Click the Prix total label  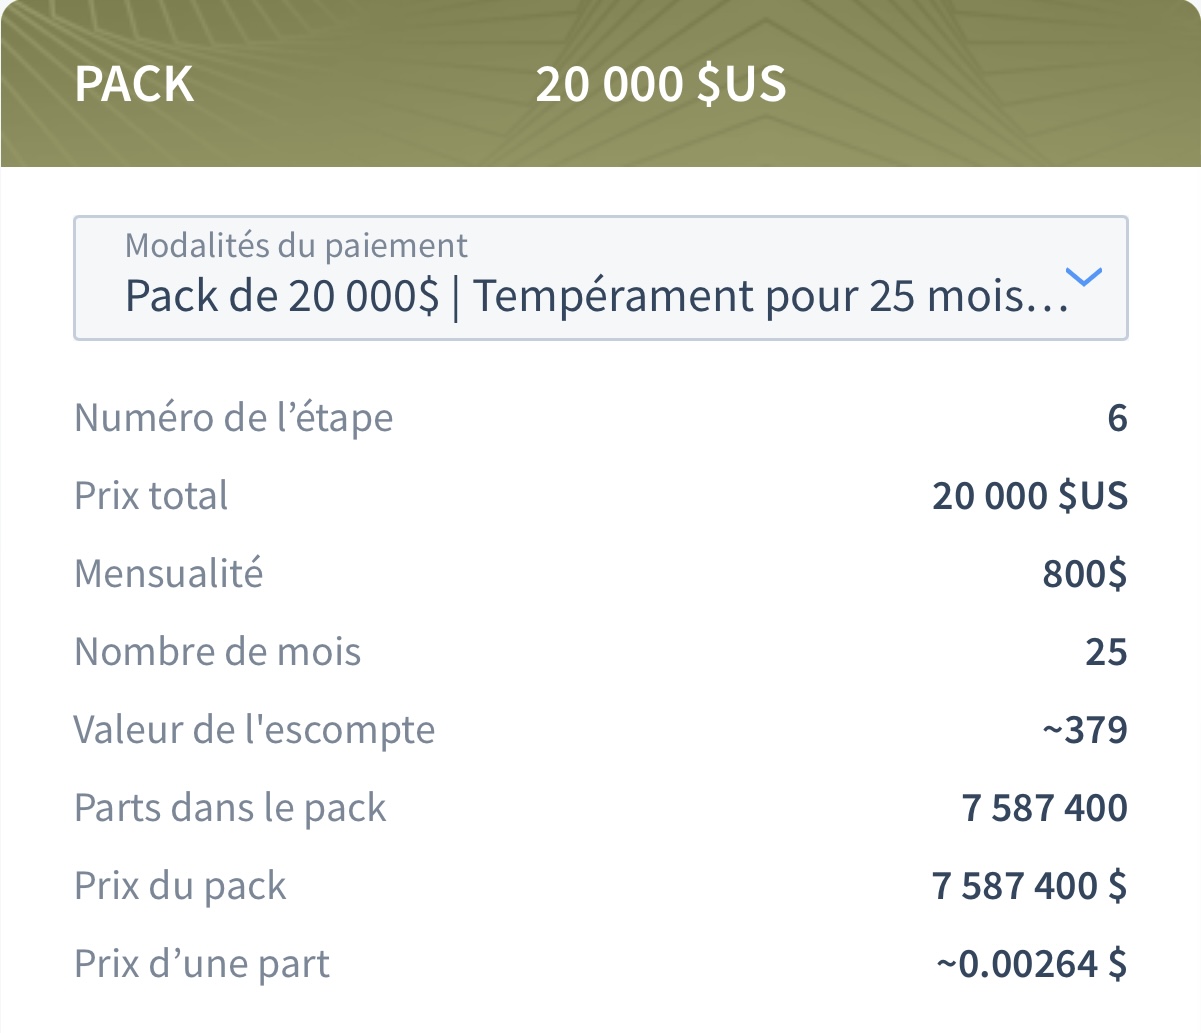coord(151,496)
